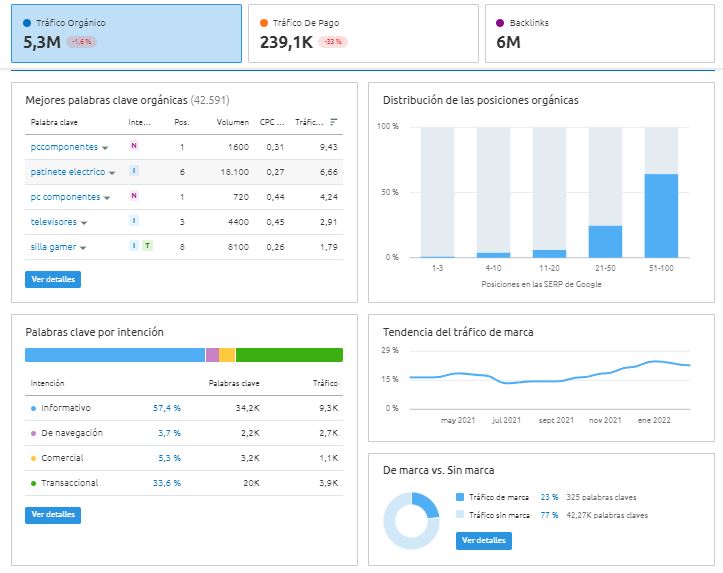Click Ver detalles under keywords by intent
The width and height of the screenshot is (723, 573).
click(53, 515)
